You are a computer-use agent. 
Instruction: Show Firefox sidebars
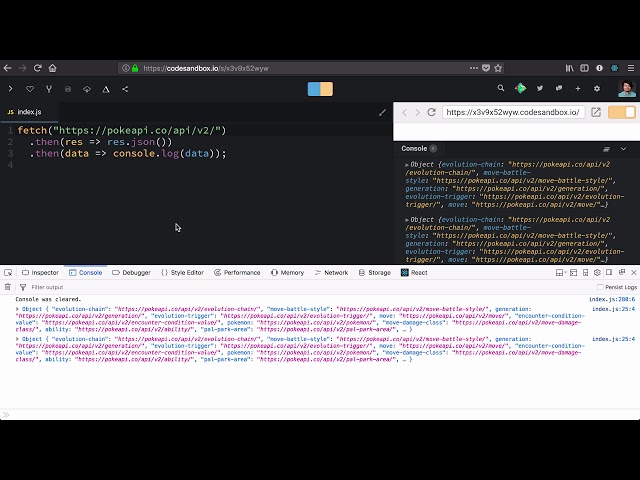tap(584, 68)
